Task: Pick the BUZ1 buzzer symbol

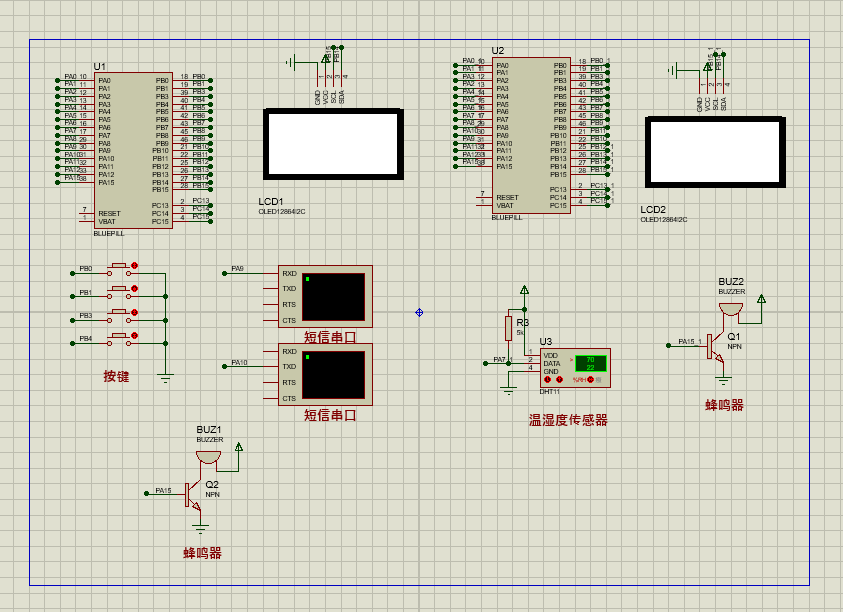Action: pyautogui.click(x=208, y=458)
